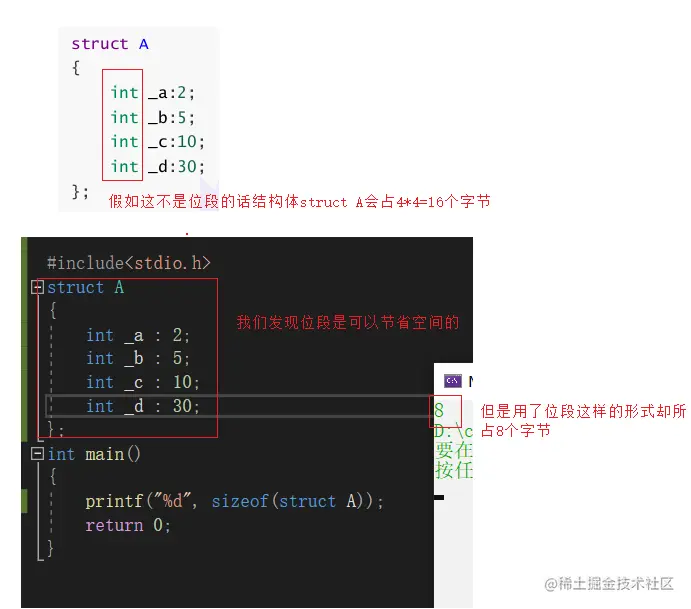691x609 pixels.
Task: Click int _b : 5 in the dark editor
Action: (x=138, y=358)
